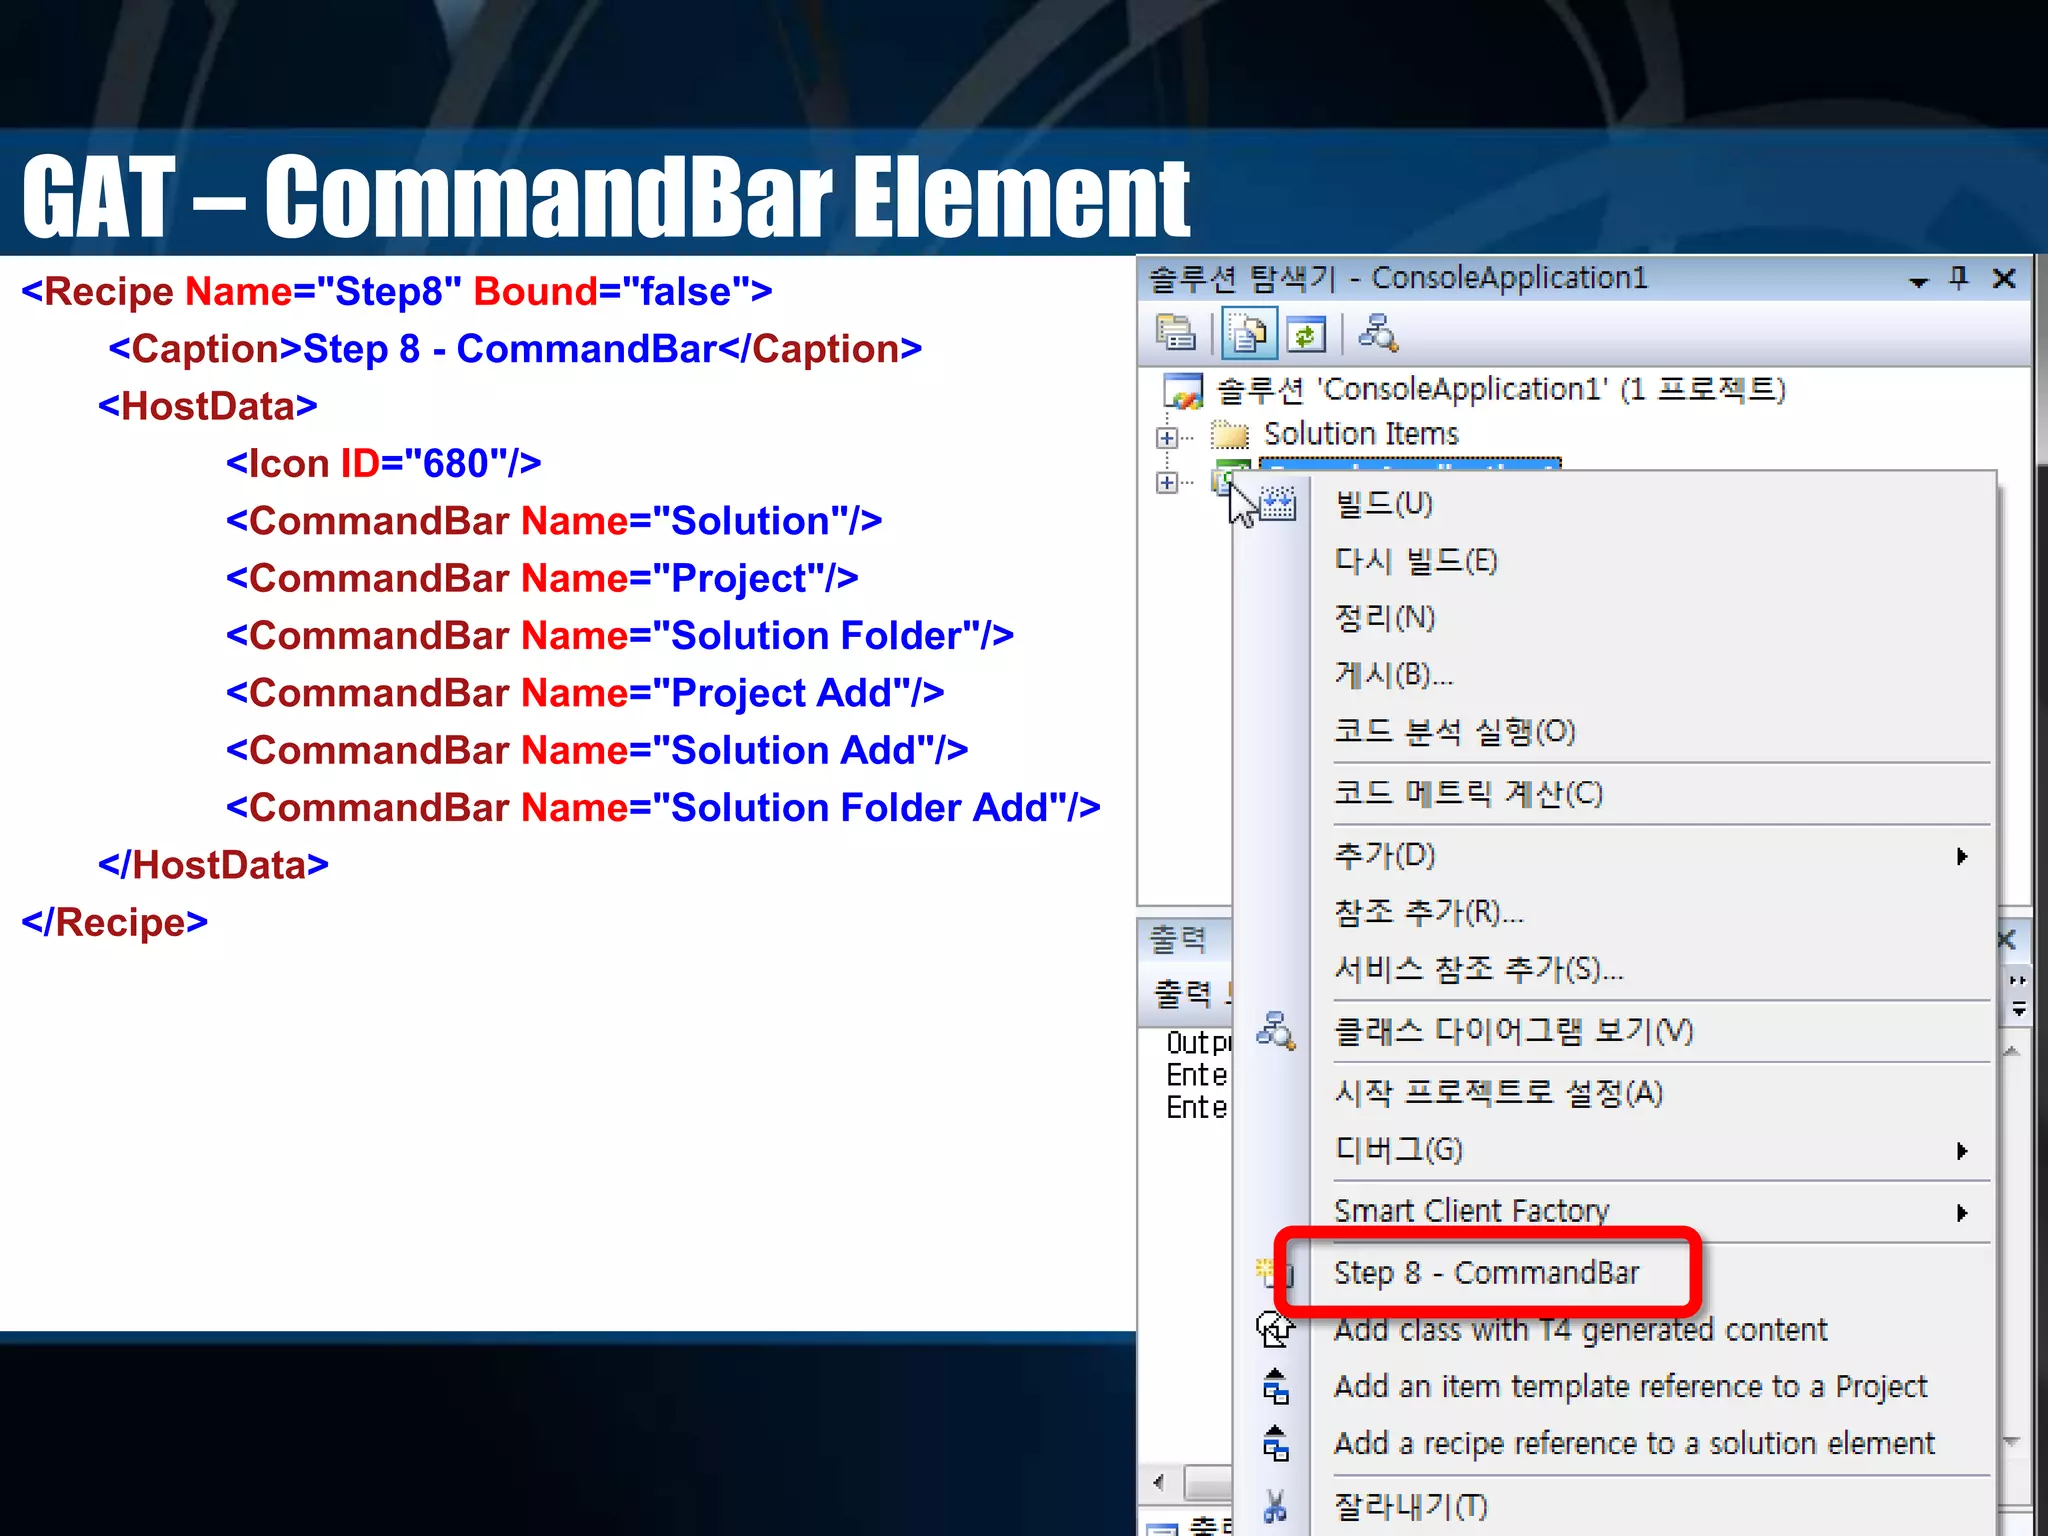
Task: Click the build icon at the top of the context menu
Action: click(x=1278, y=503)
